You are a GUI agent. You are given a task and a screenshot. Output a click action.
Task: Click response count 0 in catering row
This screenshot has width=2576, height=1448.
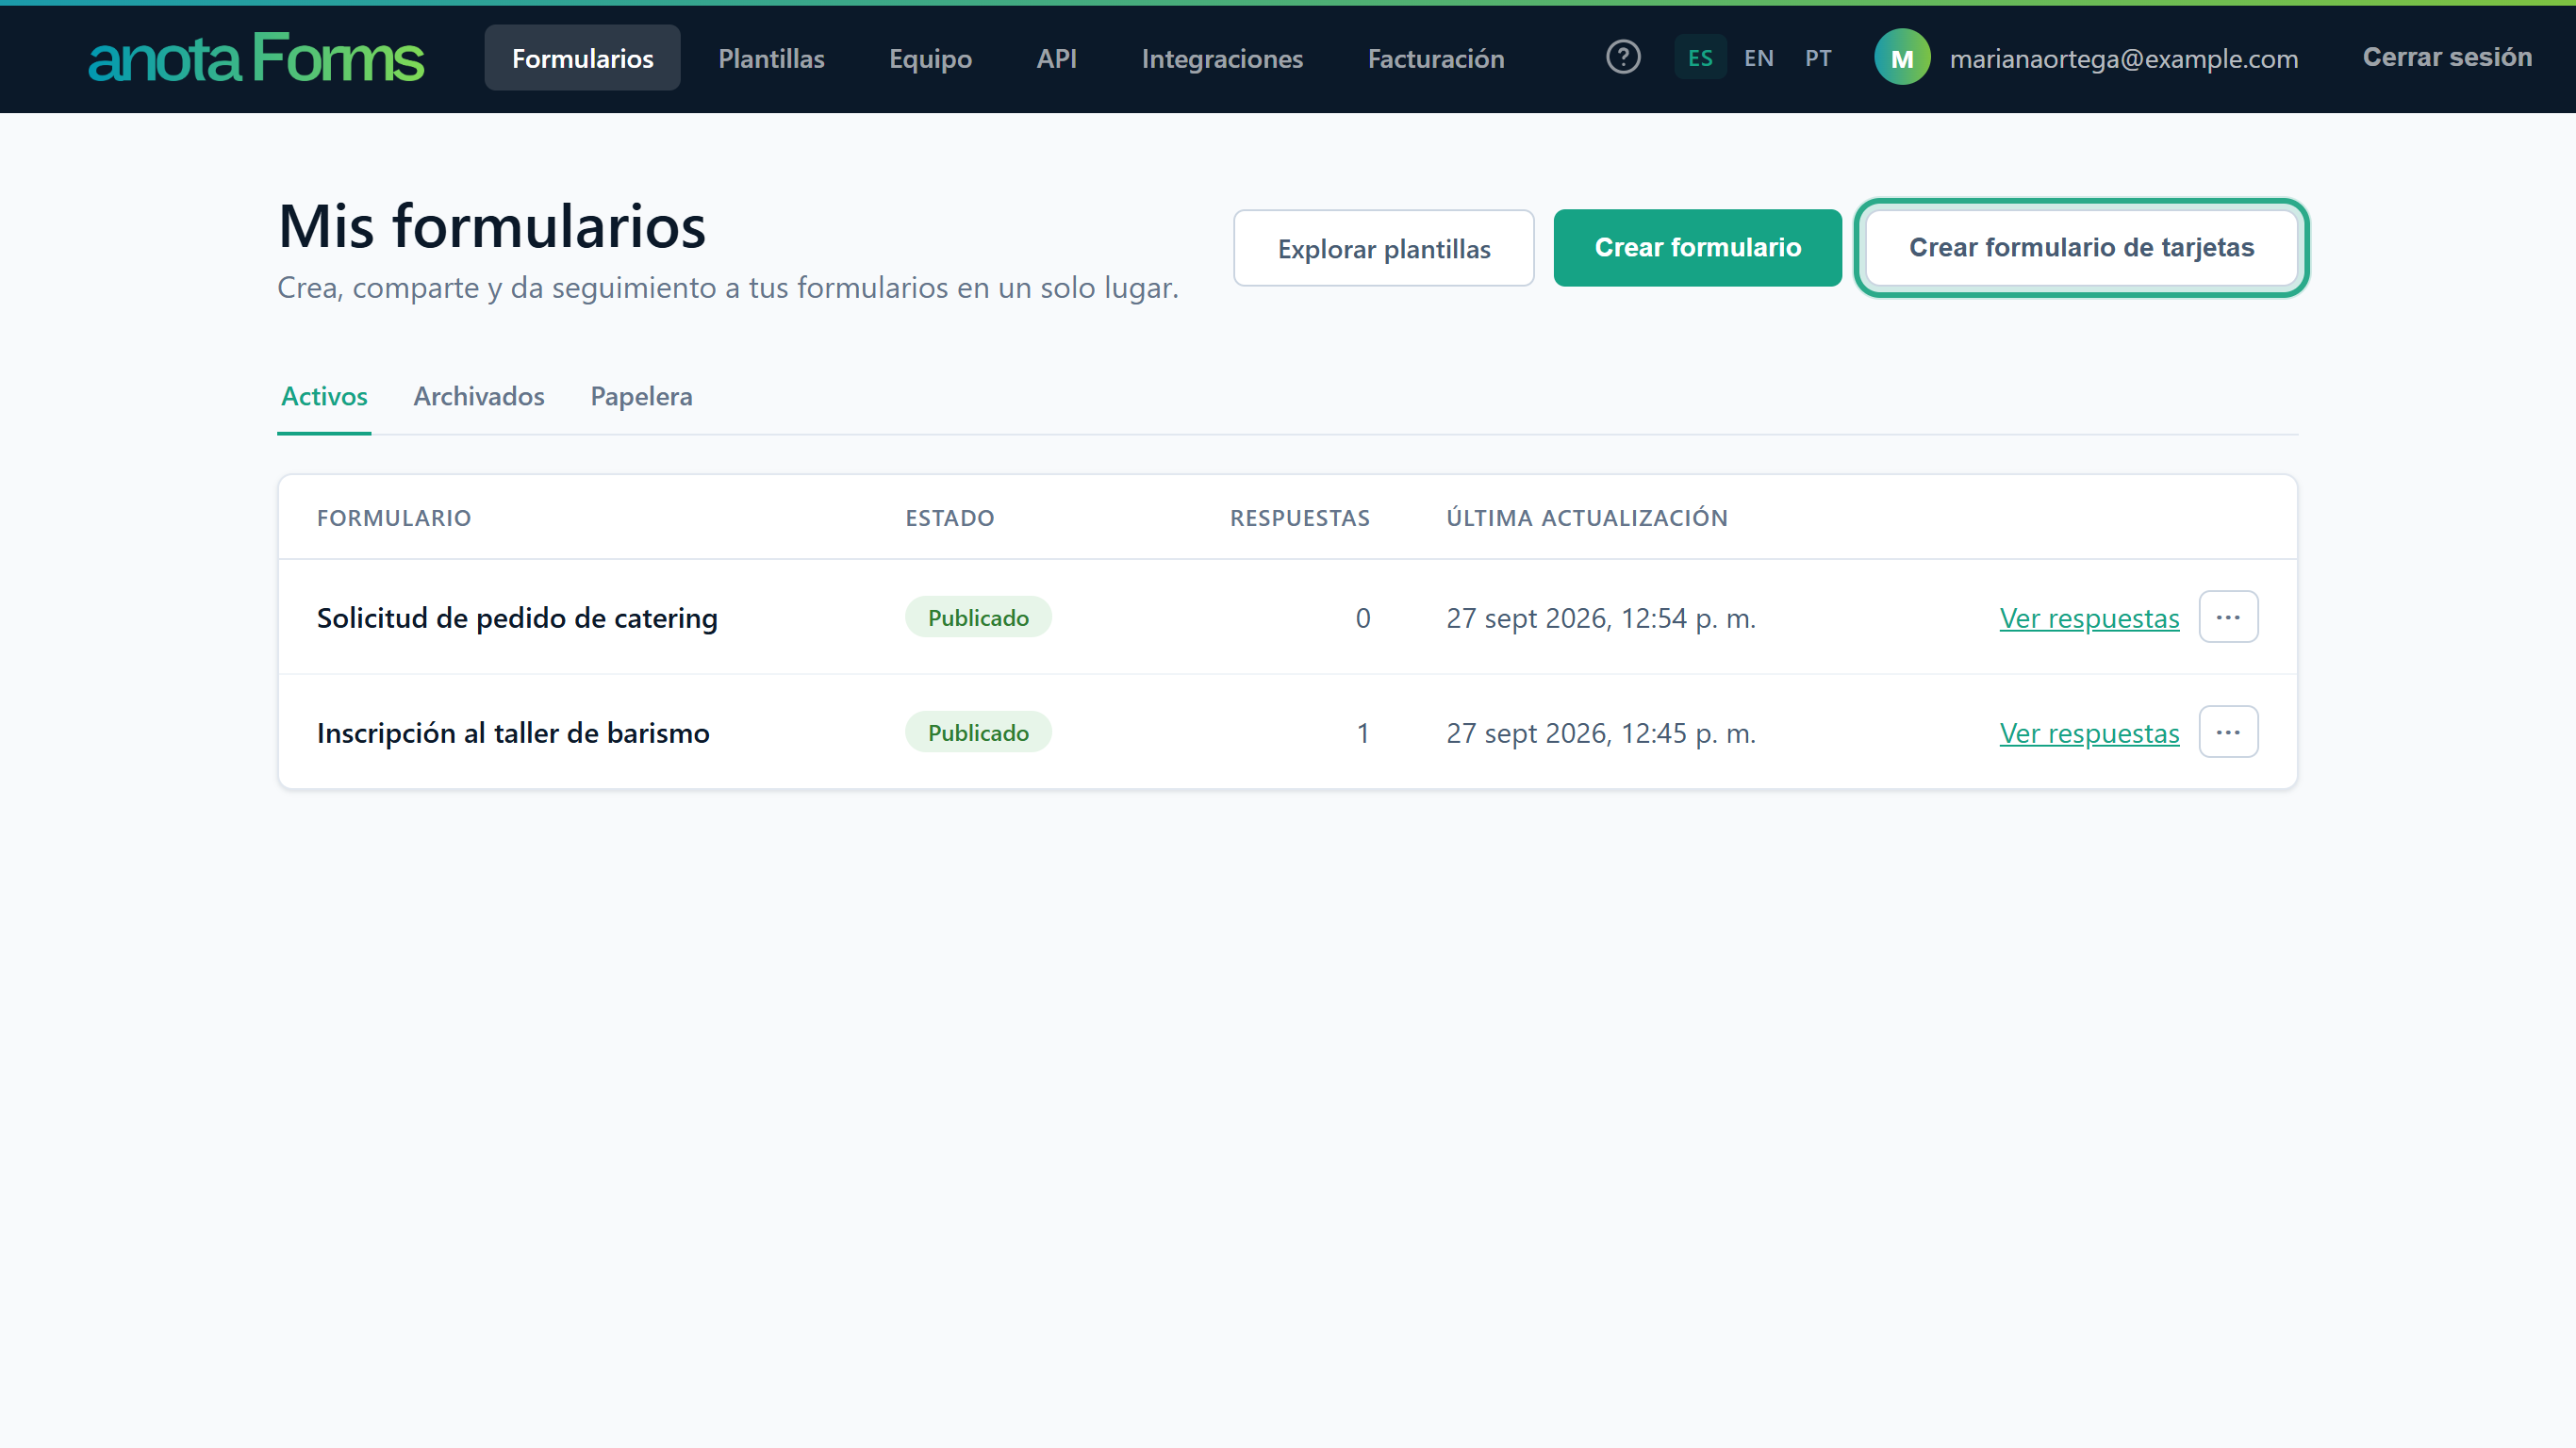coord(1362,618)
